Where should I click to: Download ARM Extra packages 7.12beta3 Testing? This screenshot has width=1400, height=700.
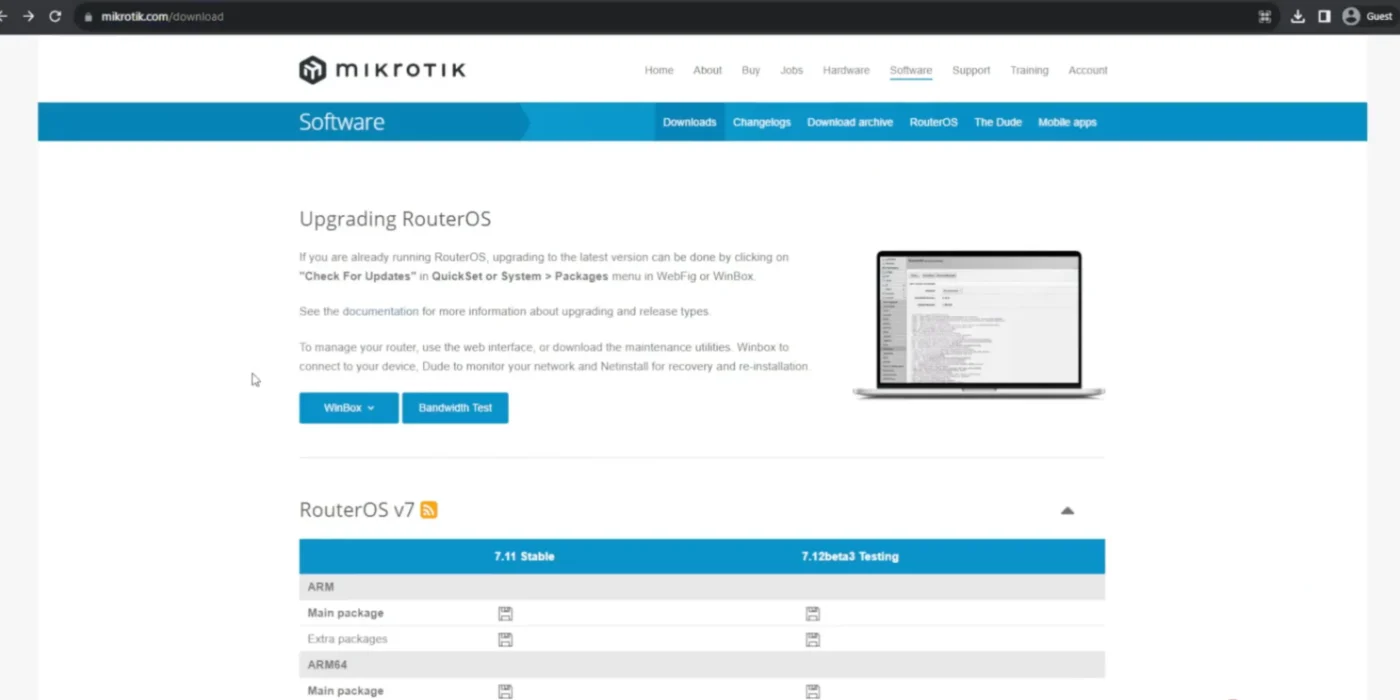812,639
